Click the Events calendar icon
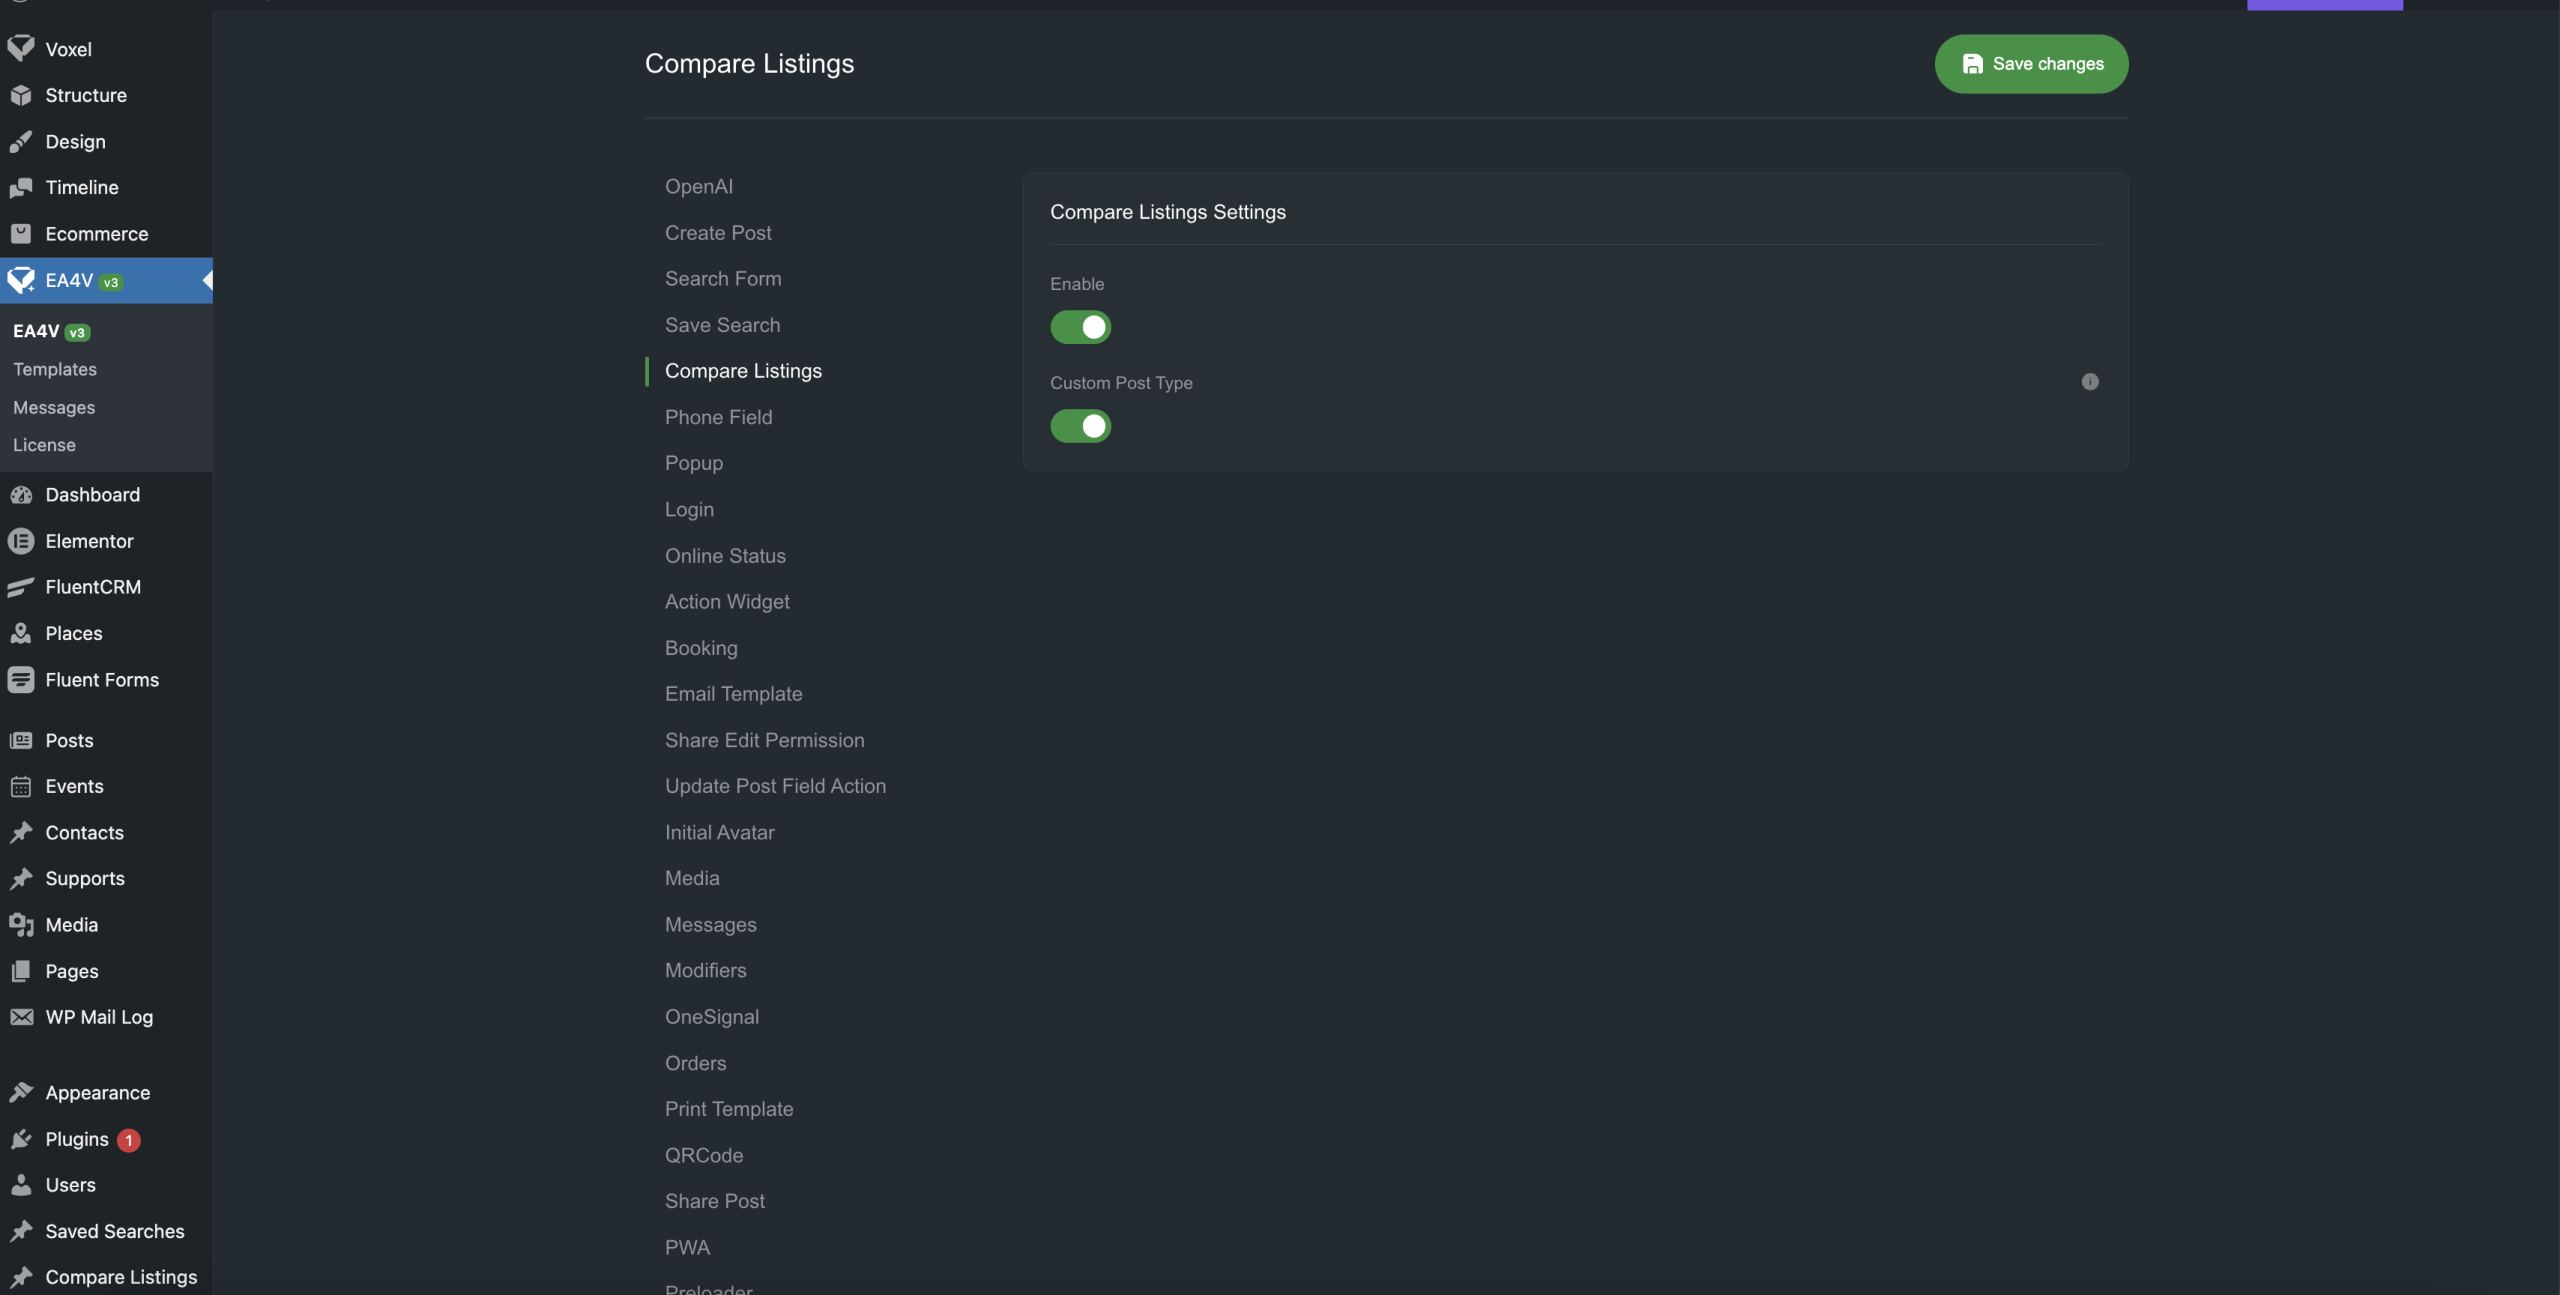 pos(21,787)
